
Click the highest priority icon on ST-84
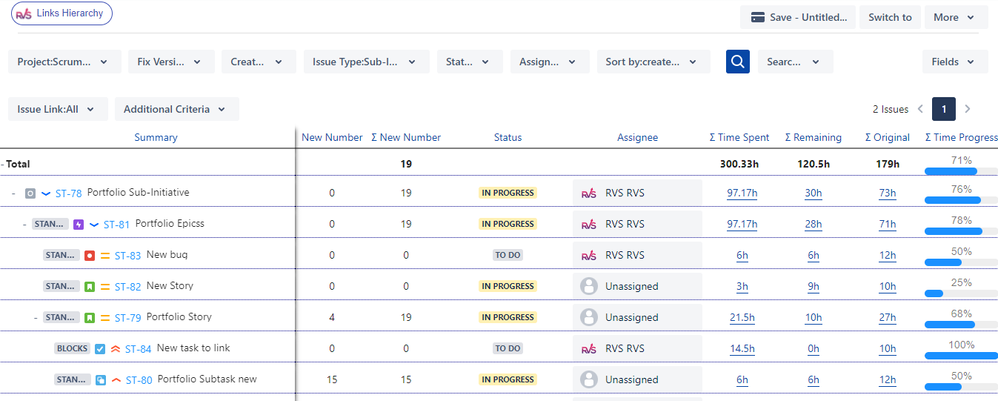point(116,349)
